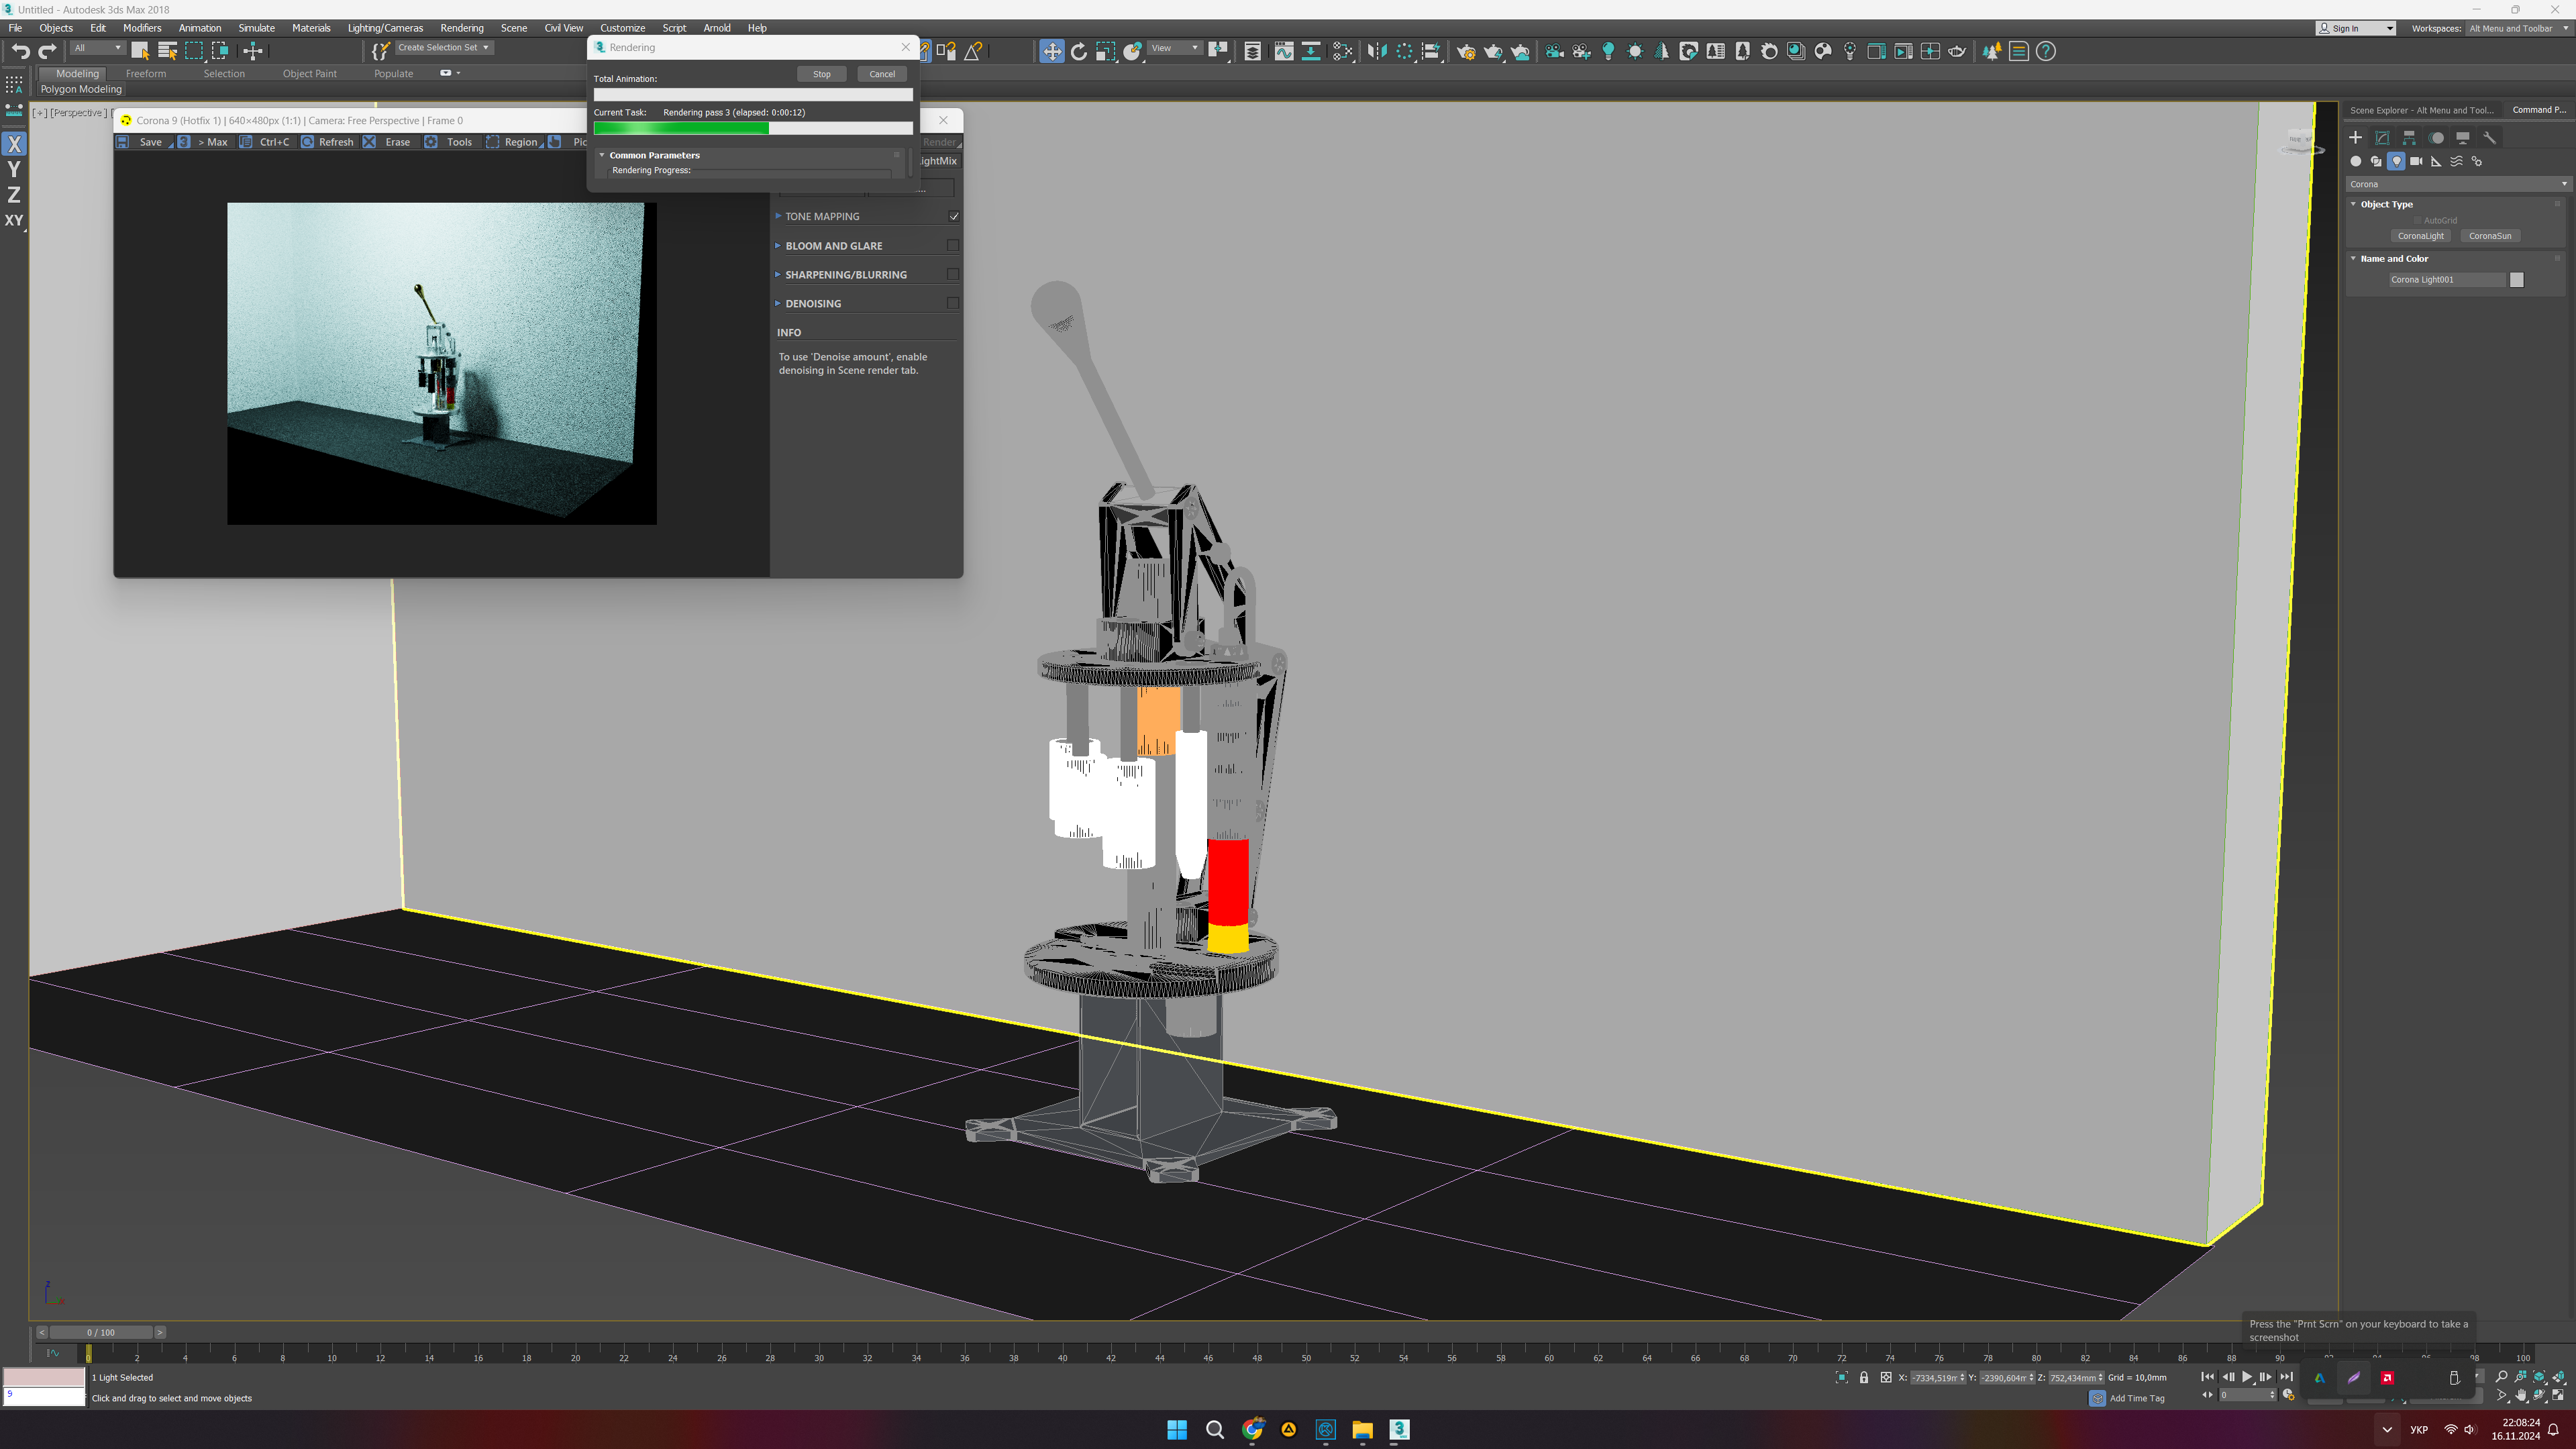The width and height of the screenshot is (2576, 1449).
Task: Click the Corona Light001 name field
Action: point(2447,280)
